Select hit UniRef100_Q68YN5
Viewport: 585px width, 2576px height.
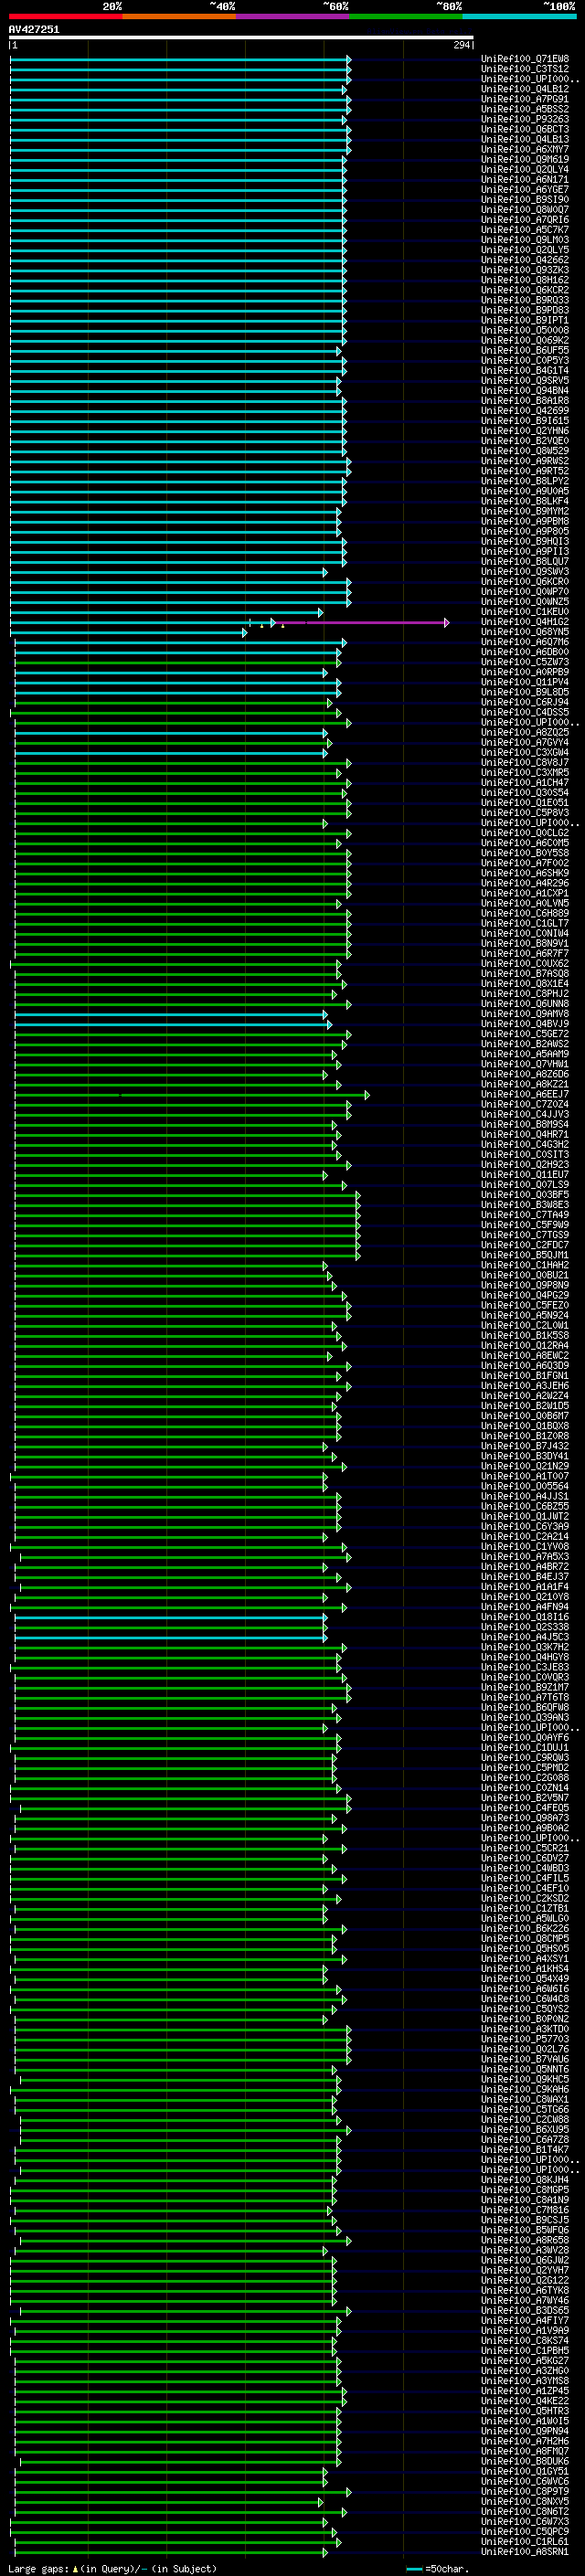click(525, 632)
